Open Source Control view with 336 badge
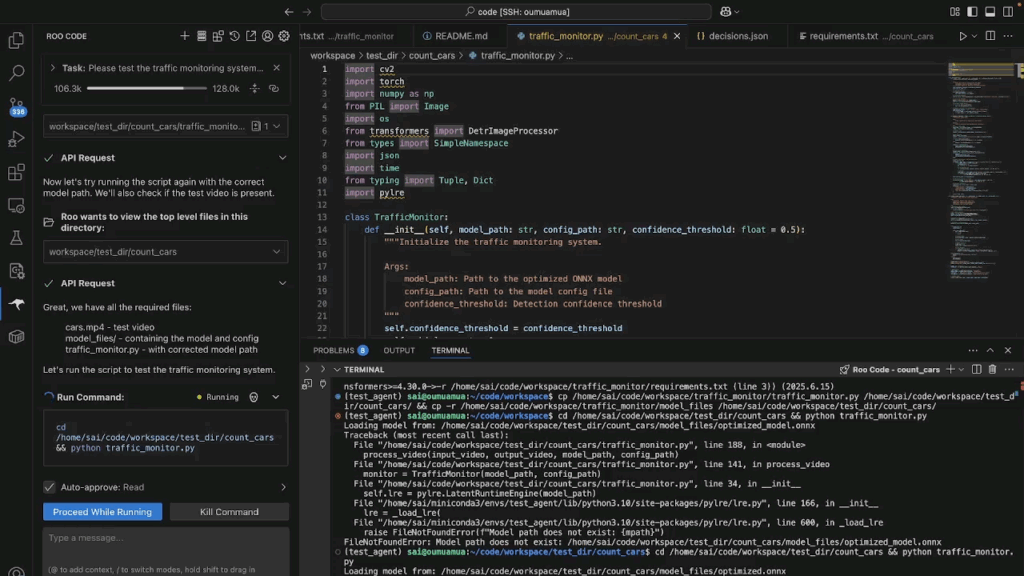Screen dimensions: 1024x576 (x=16, y=106)
